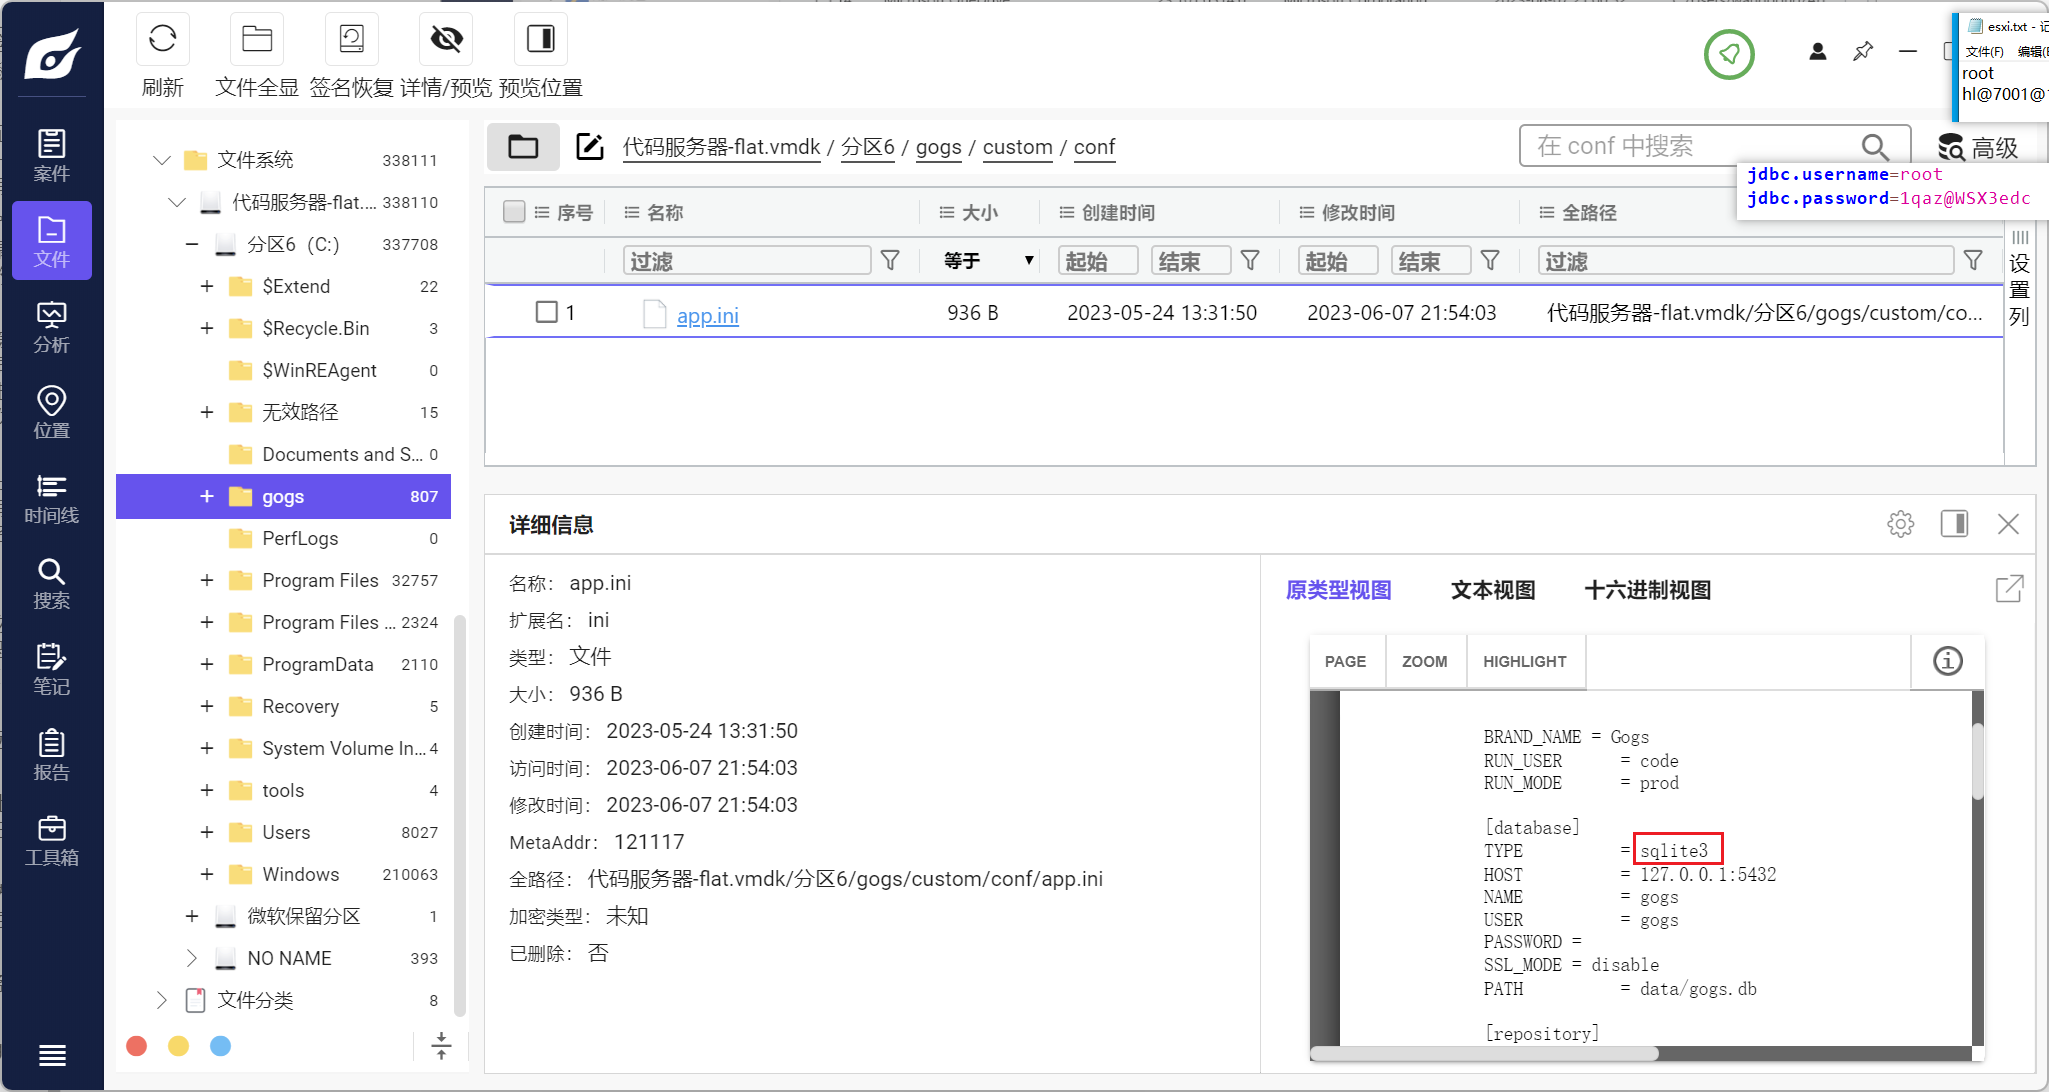2049x1092 pixels.
Task: Navigate to gogs breadcrumb
Action: 938,147
